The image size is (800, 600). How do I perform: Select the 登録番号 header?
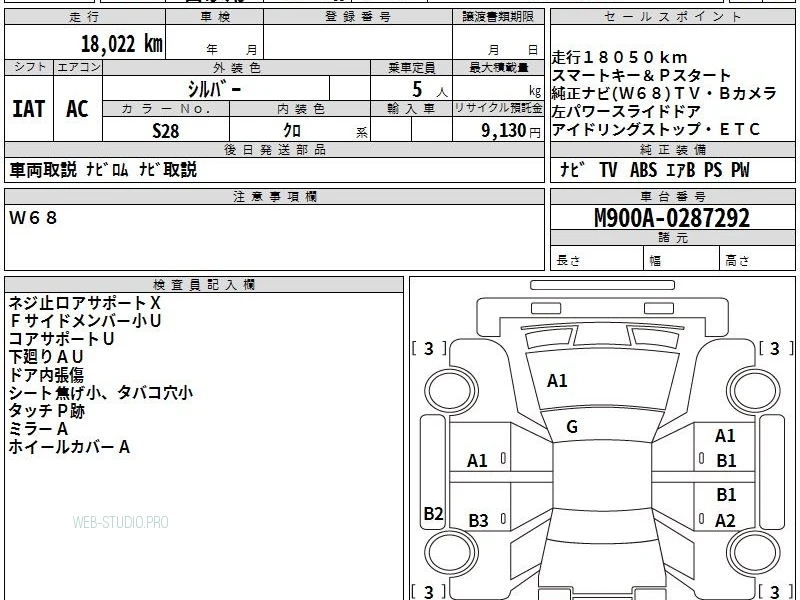pos(358,17)
